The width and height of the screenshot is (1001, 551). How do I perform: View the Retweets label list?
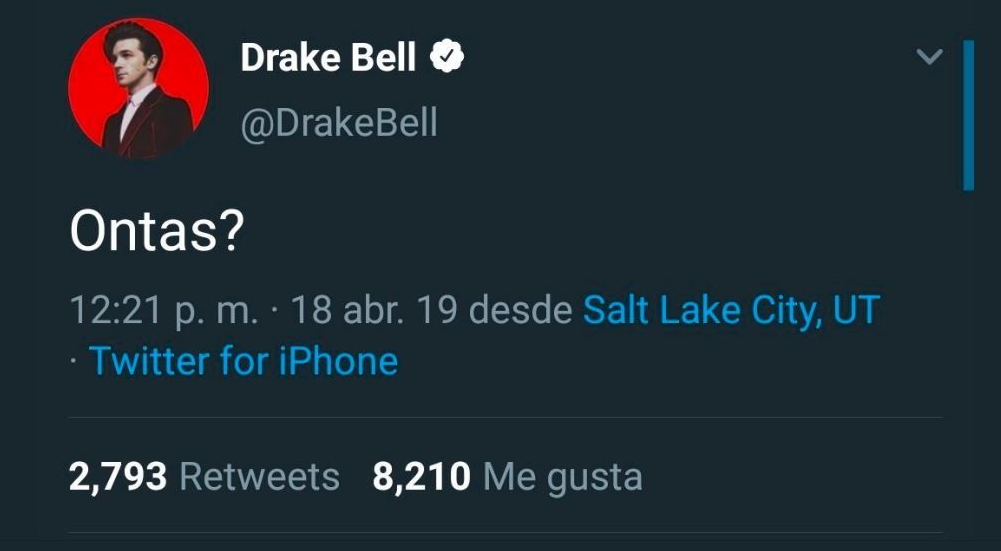pos(259,477)
